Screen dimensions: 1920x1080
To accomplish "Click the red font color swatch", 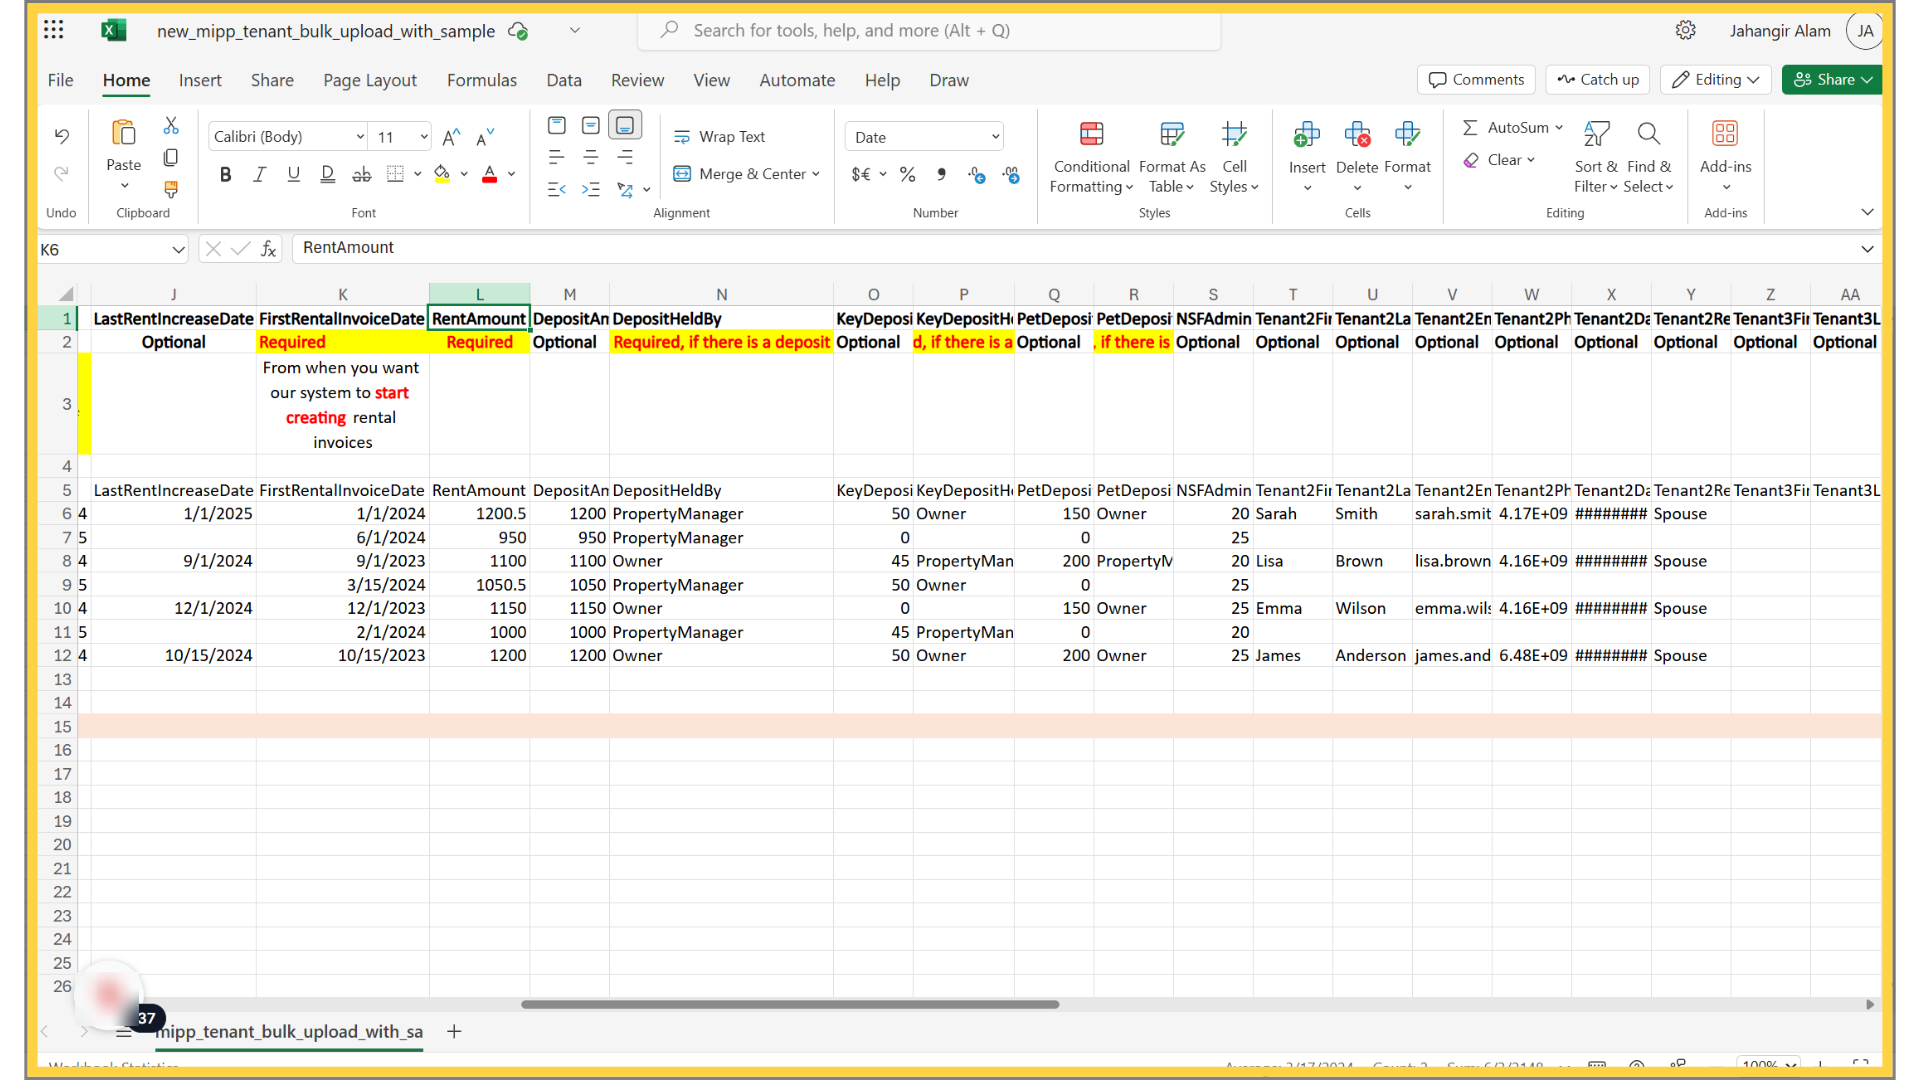I will [x=490, y=175].
